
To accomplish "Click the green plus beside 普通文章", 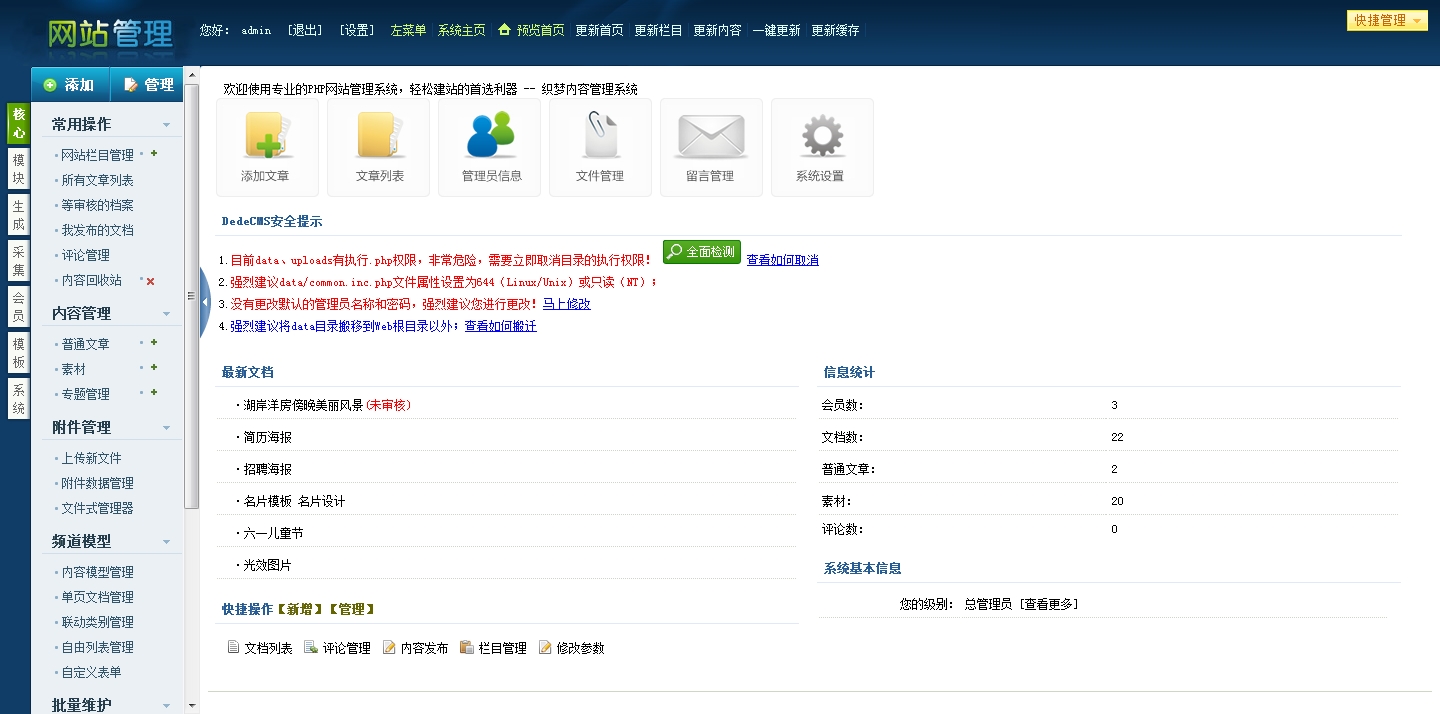I will [154, 343].
